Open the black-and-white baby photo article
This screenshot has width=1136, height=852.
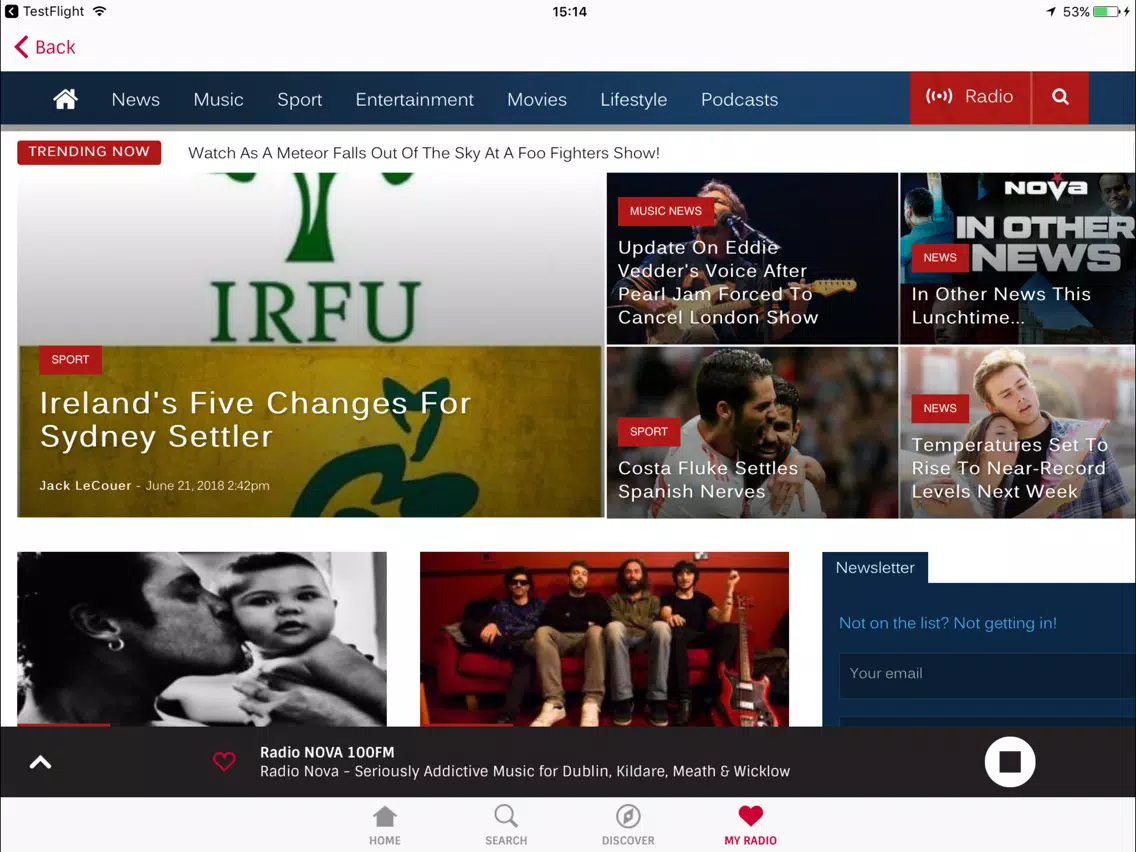click(202, 639)
